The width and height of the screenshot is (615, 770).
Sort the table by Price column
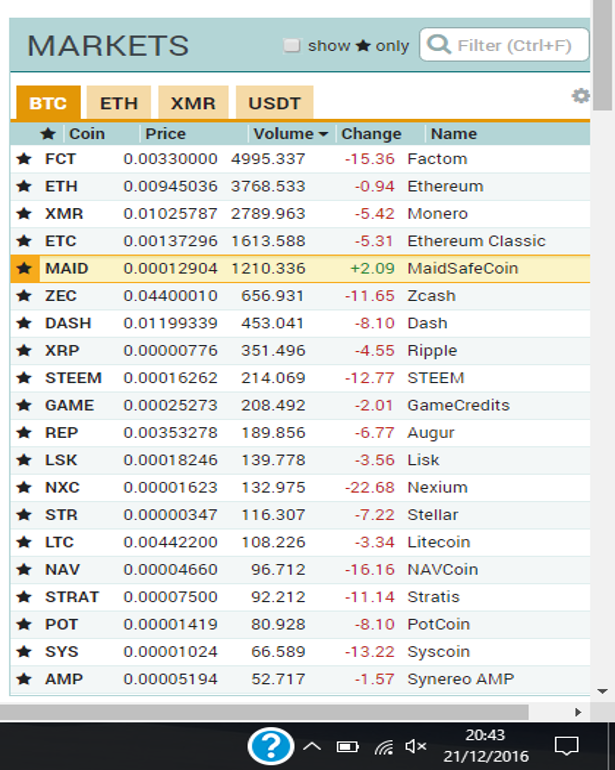[x=166, y=134]
